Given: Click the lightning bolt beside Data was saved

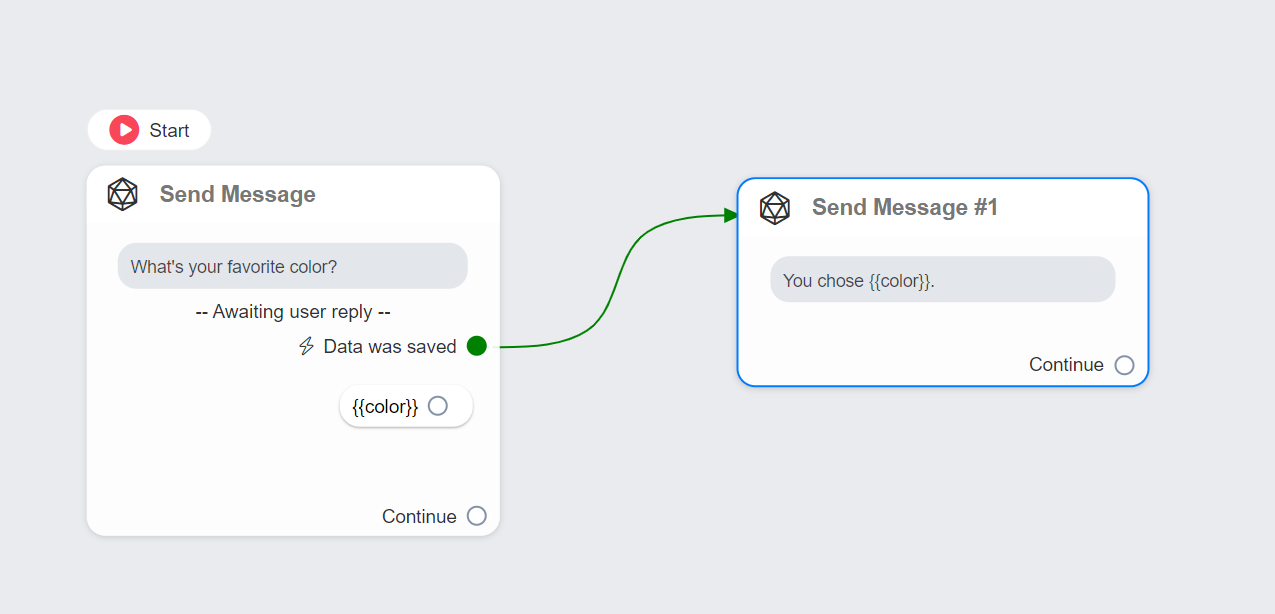Looking at the screenshot, I should coord(306,346).
